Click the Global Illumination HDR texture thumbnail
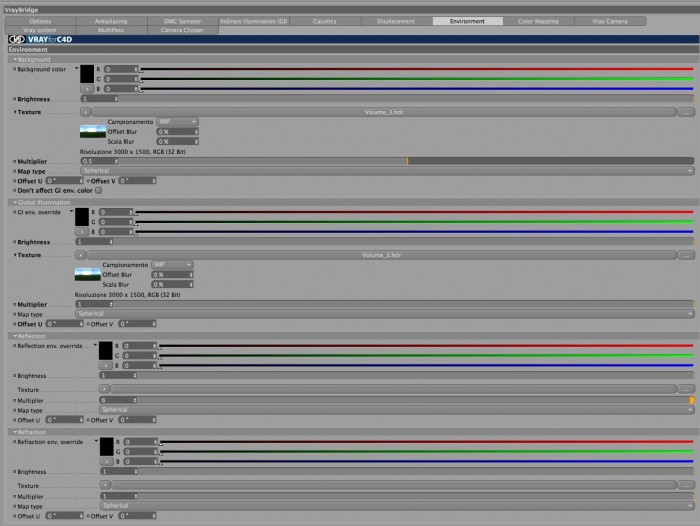This screenshot has height=526, width=700. 88,274
